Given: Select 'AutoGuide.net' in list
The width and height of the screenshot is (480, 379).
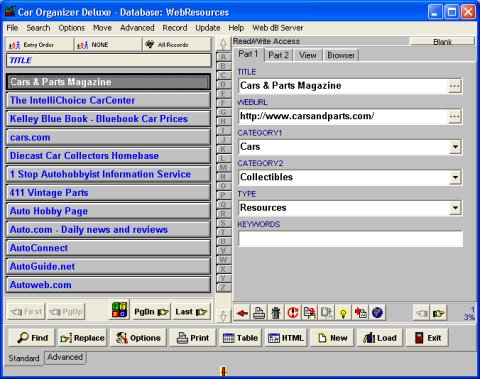Looking at the screenshot, I should point(108,266).
